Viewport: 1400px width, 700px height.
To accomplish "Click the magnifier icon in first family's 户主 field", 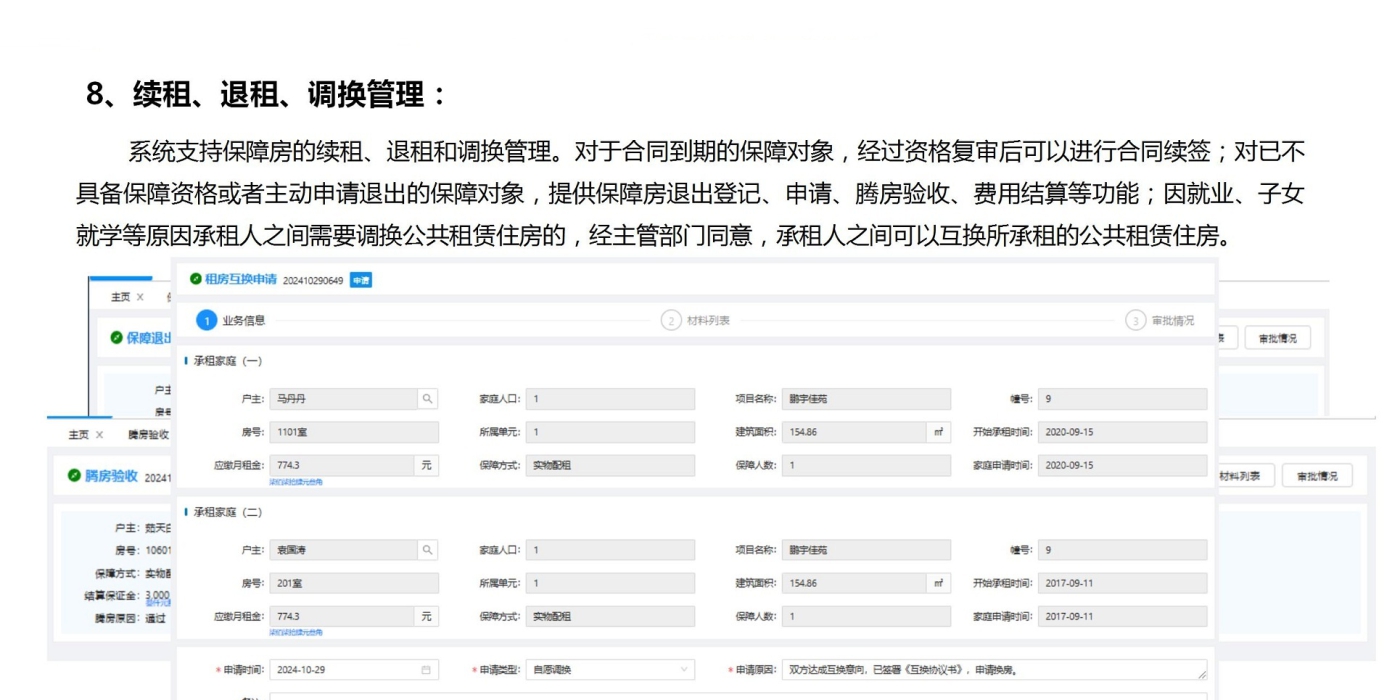I will [428, 398].
